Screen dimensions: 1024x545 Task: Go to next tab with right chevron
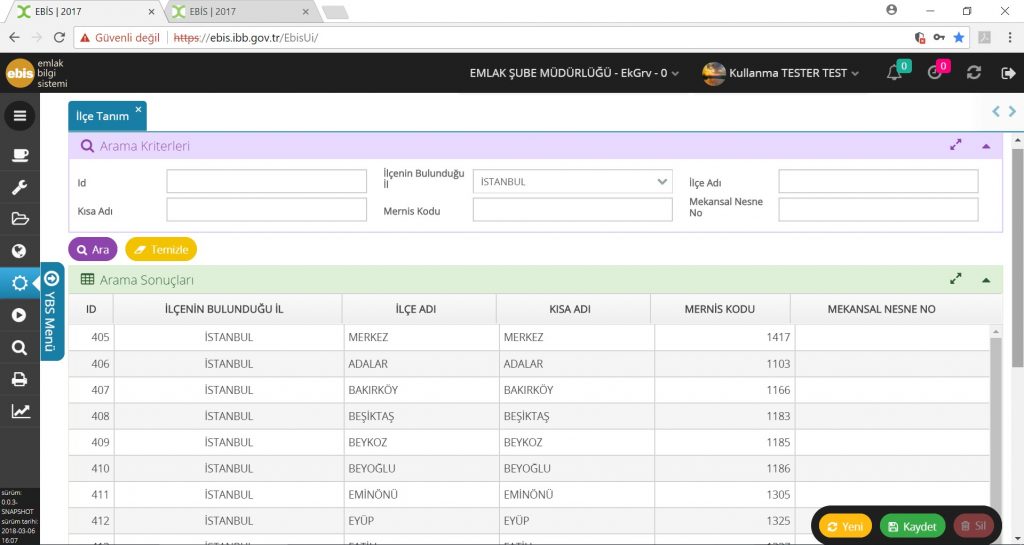pos(1012,112)
